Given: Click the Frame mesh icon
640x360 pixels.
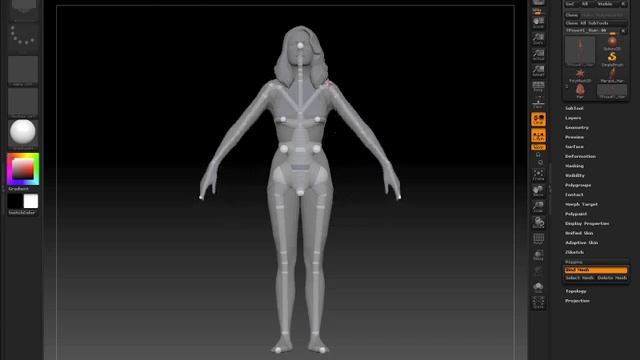Looking at the screenshot, I should pyautogui.click(x=538, y=175).
